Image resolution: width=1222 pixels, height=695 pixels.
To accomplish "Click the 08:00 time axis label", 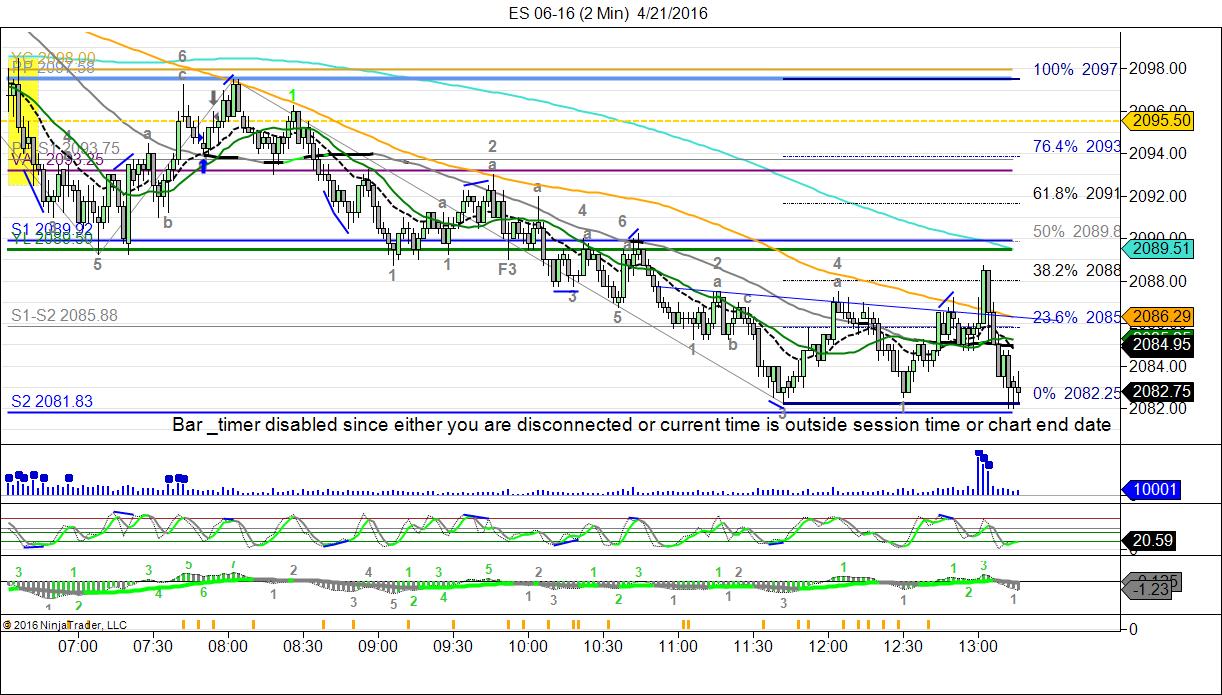I will 228,646.
